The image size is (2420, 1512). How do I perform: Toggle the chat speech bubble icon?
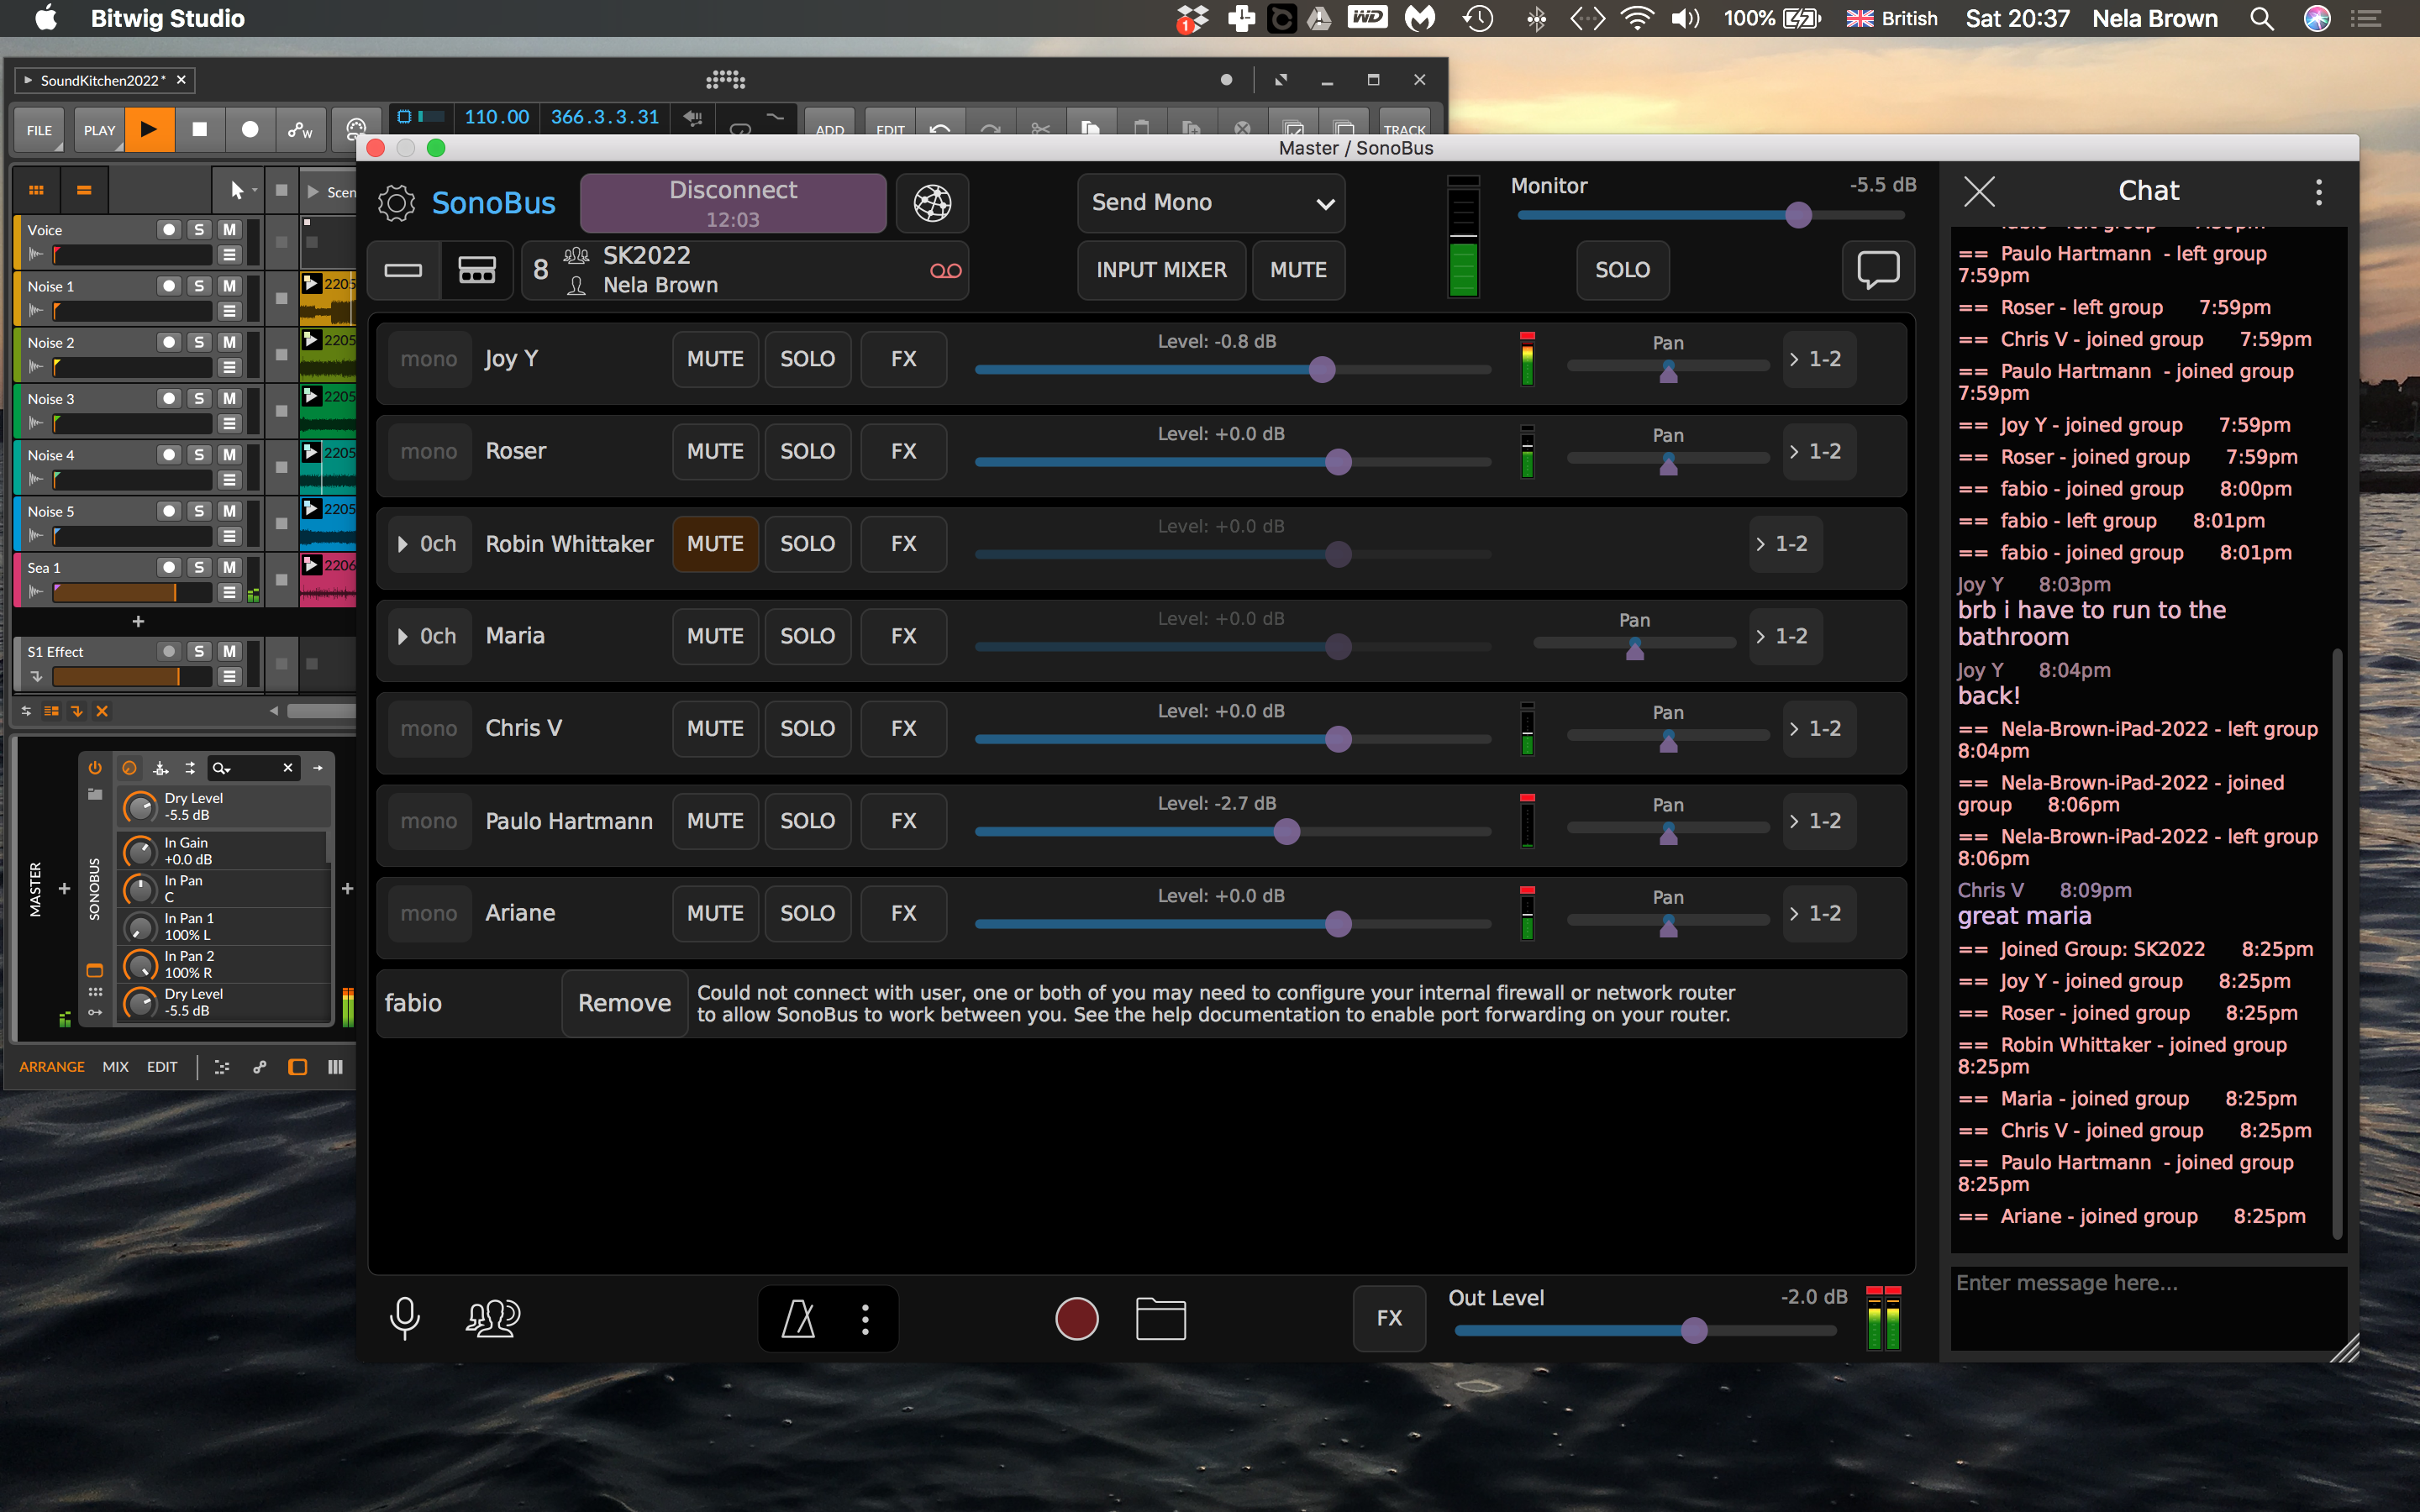[x=1877, y=270]
